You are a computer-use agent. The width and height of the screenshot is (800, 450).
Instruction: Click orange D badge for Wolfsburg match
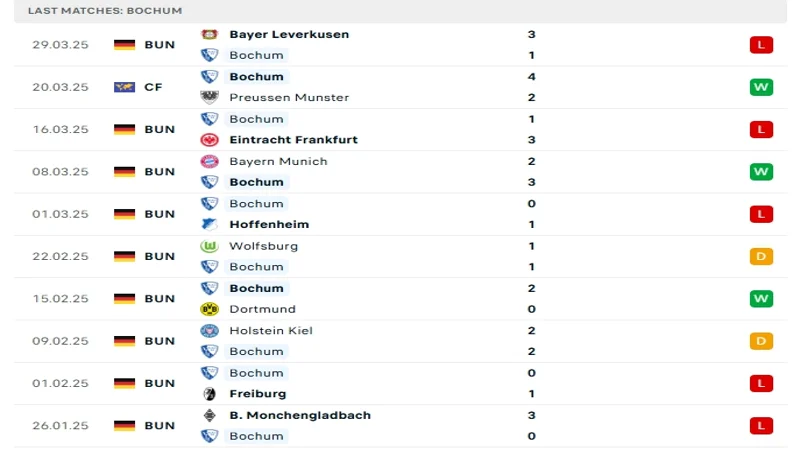761,256
